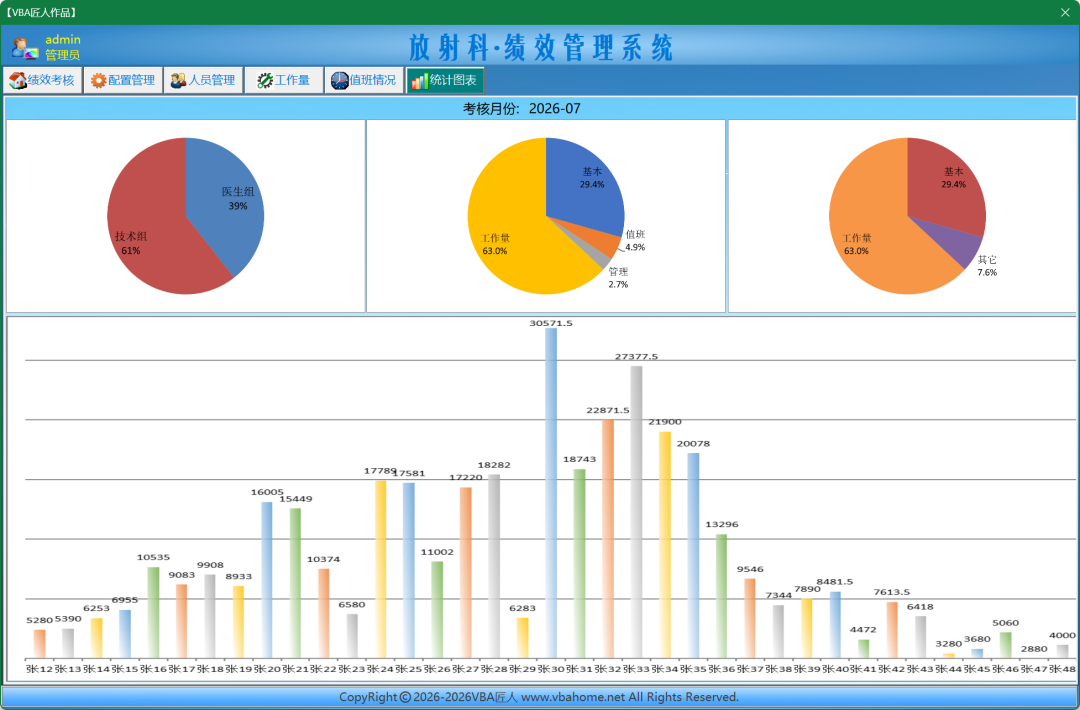Click the blue bar valued 20078
This screenshot has height=710, width=1080.
(x=693, y=555)
